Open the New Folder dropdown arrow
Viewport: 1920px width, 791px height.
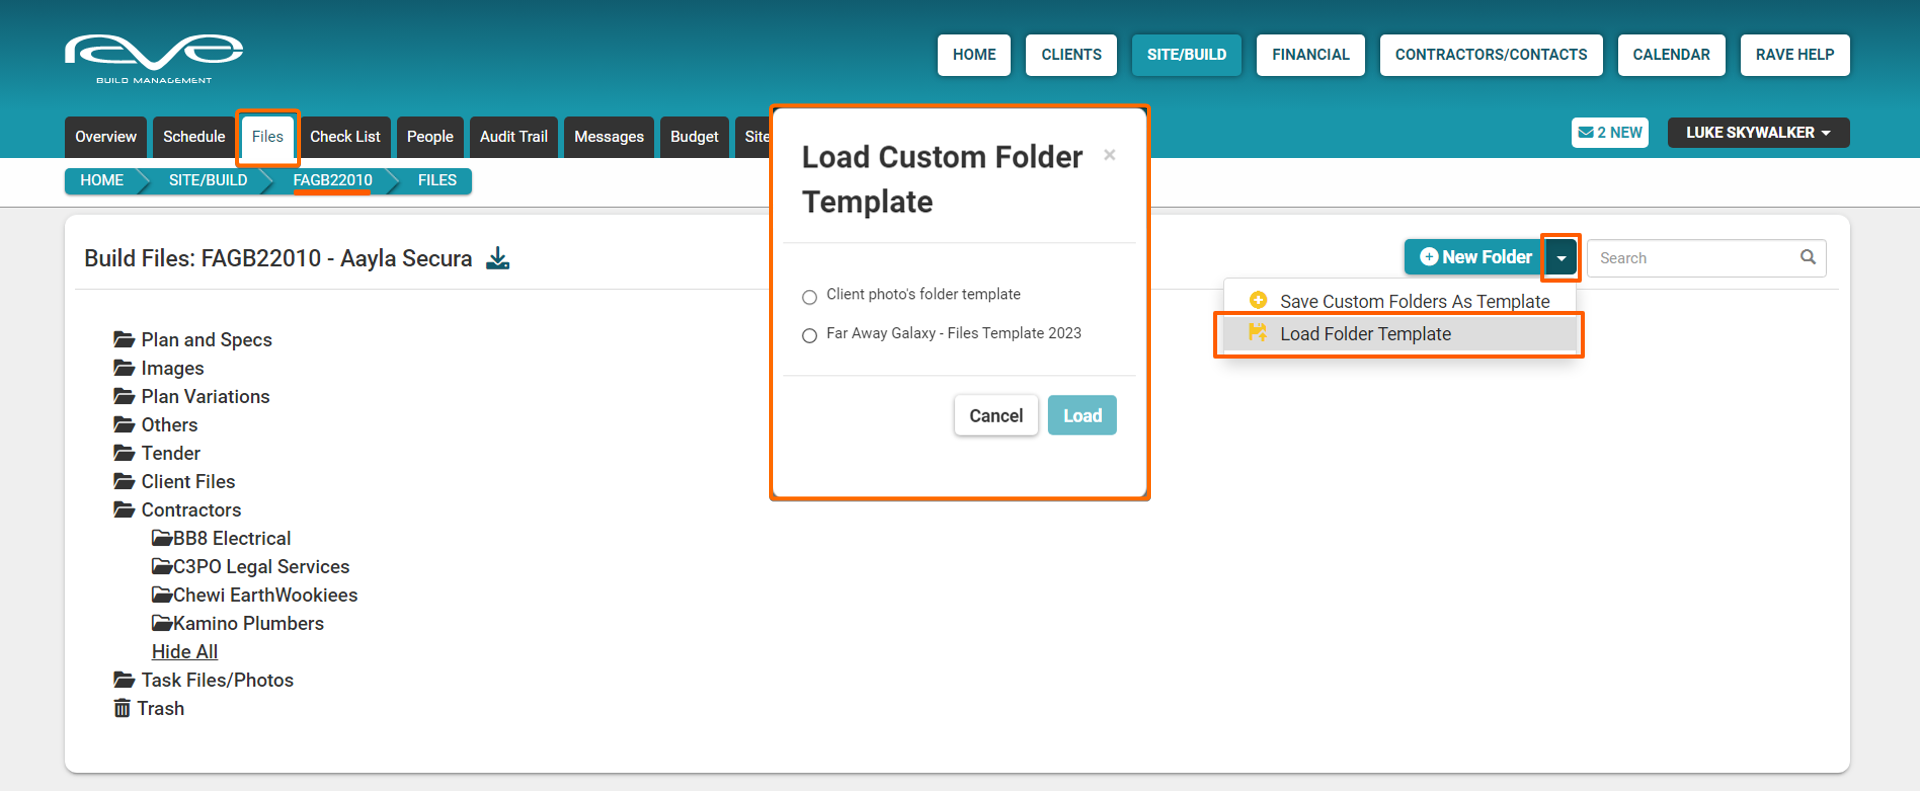pos(1560,258)
